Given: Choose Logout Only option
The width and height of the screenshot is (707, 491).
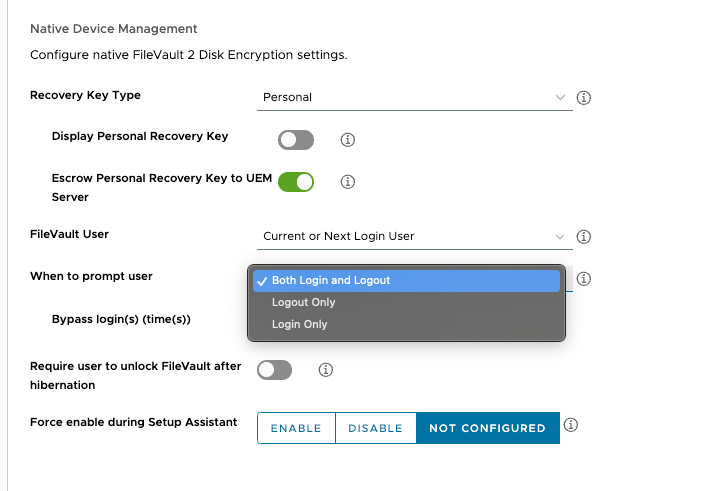Looking at the screenshot, I should click(x=406, y=302).
